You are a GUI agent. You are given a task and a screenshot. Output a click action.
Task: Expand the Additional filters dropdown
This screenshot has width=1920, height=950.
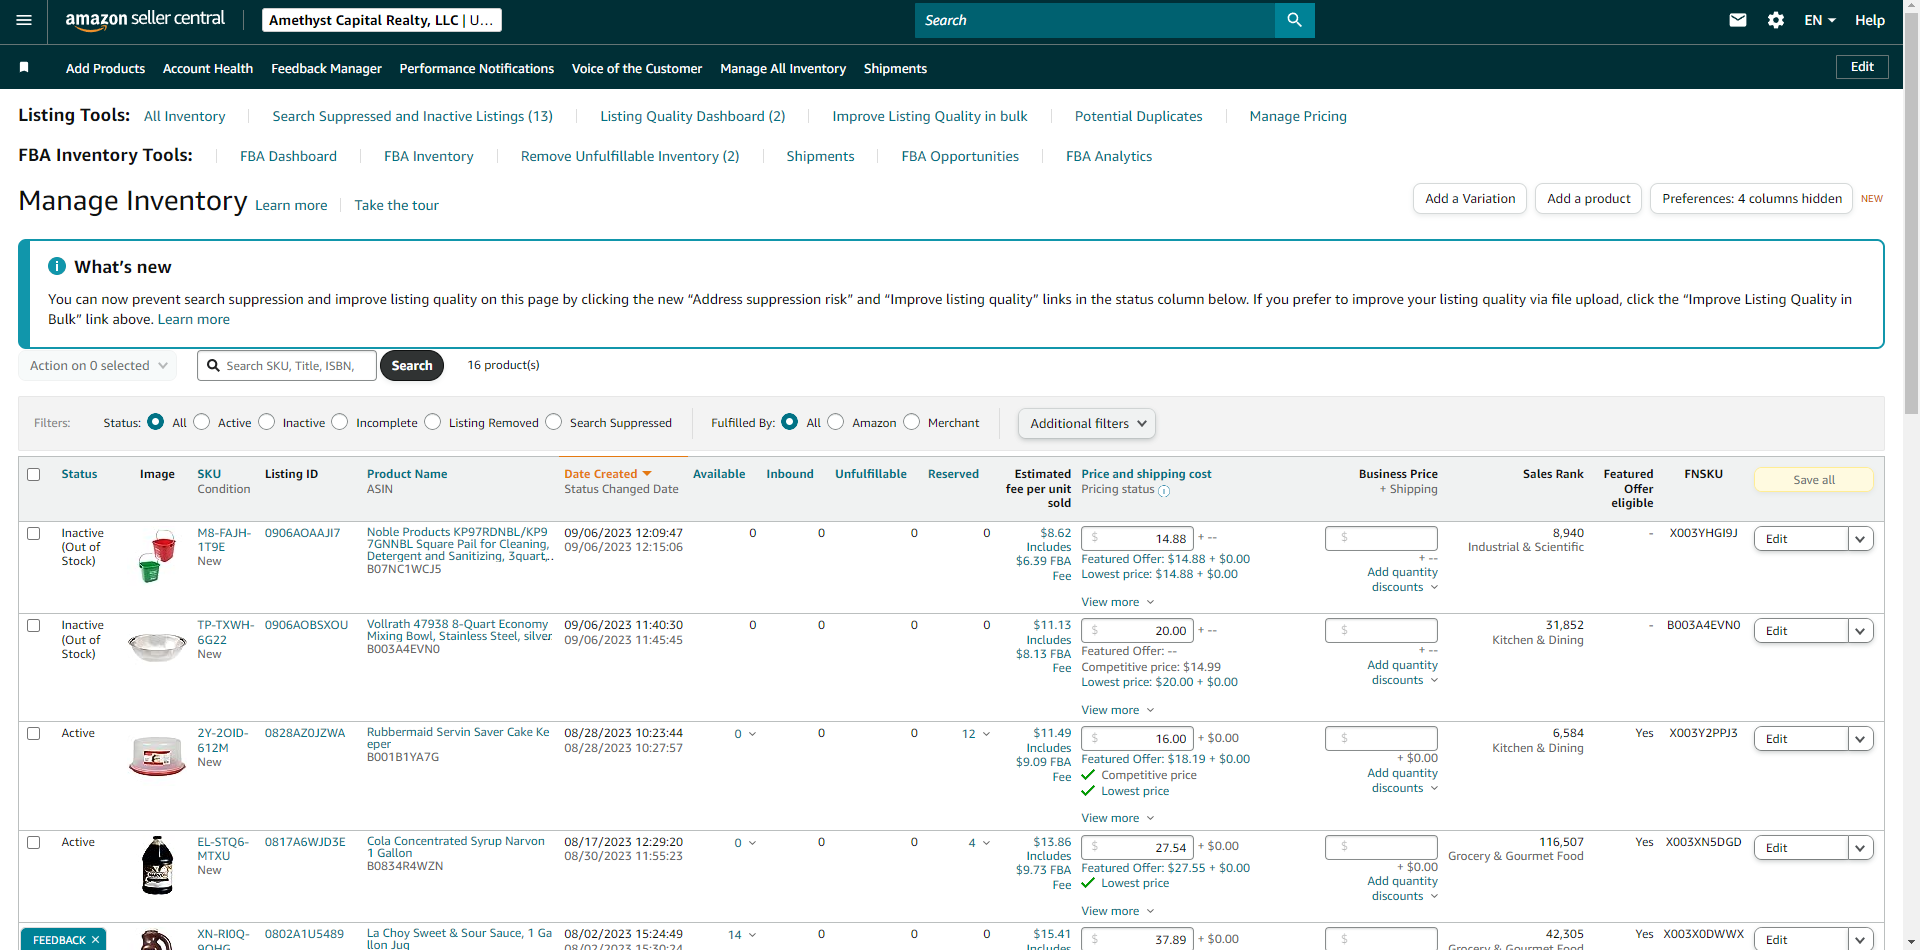[x=1087, y=423]
